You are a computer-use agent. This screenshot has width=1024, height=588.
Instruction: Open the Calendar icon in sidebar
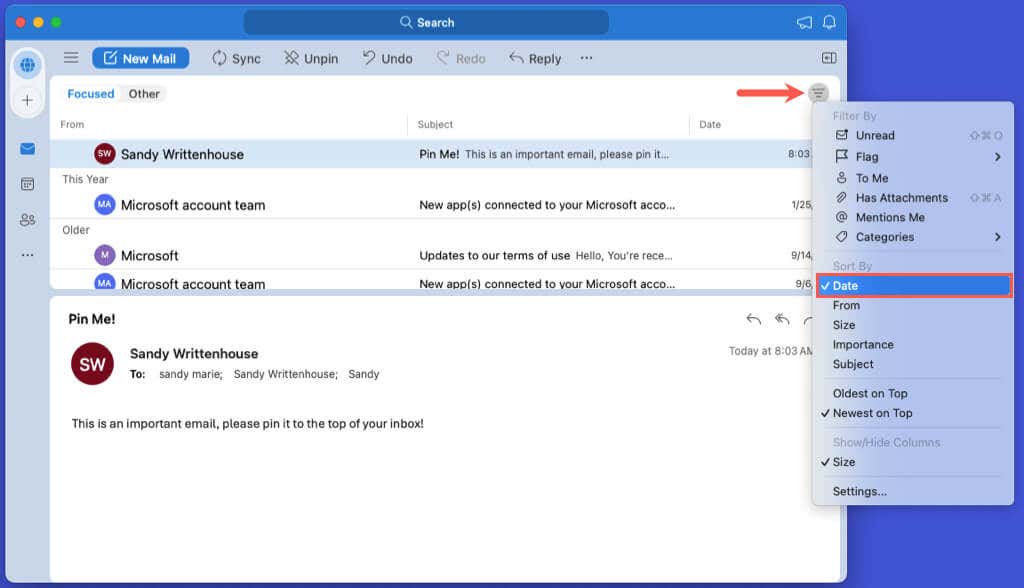click(x=27, y=184)
